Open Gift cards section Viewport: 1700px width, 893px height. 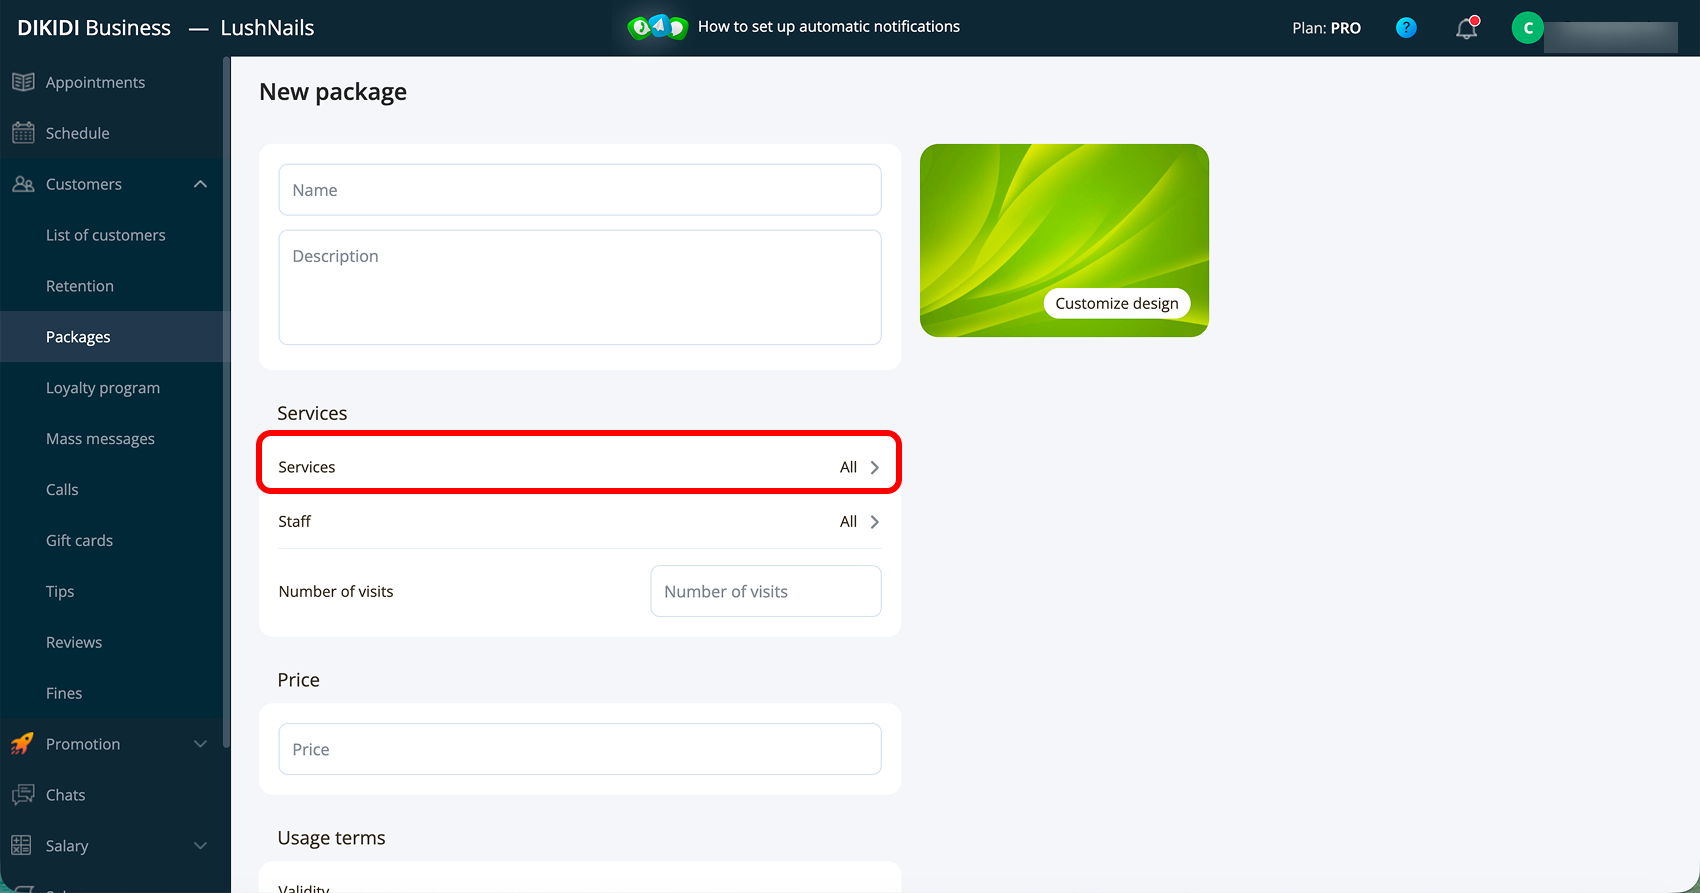[x=79, y=541]
